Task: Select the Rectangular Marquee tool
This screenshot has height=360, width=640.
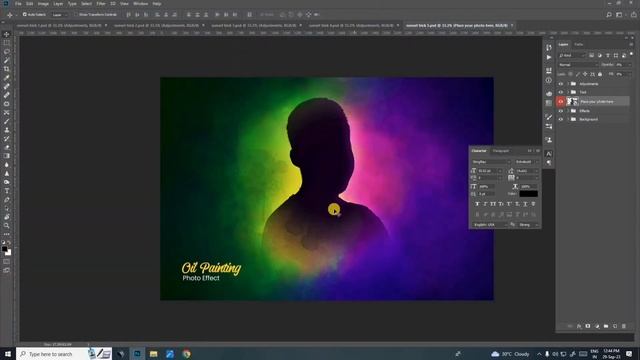Action: (7, 43)
